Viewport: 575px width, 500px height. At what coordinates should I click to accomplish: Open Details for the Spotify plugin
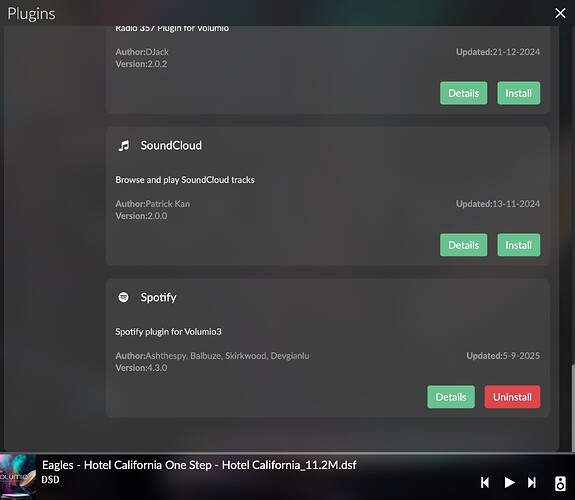click(451, 397)
